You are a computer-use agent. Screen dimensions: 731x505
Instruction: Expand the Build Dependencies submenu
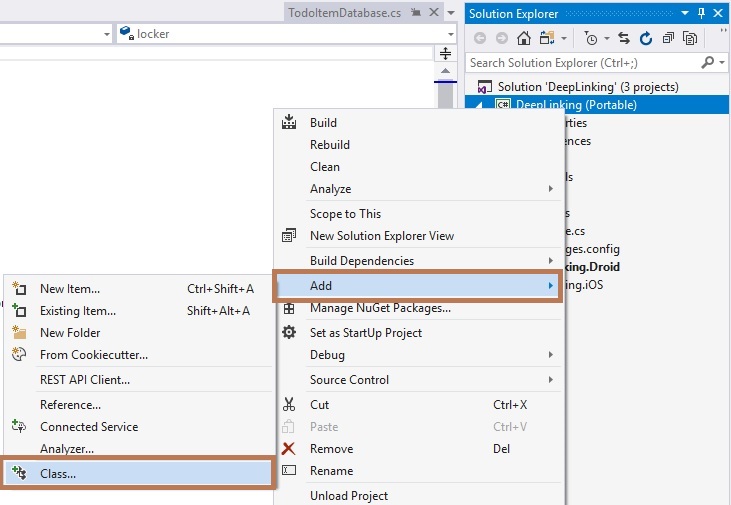pos(419,261)
